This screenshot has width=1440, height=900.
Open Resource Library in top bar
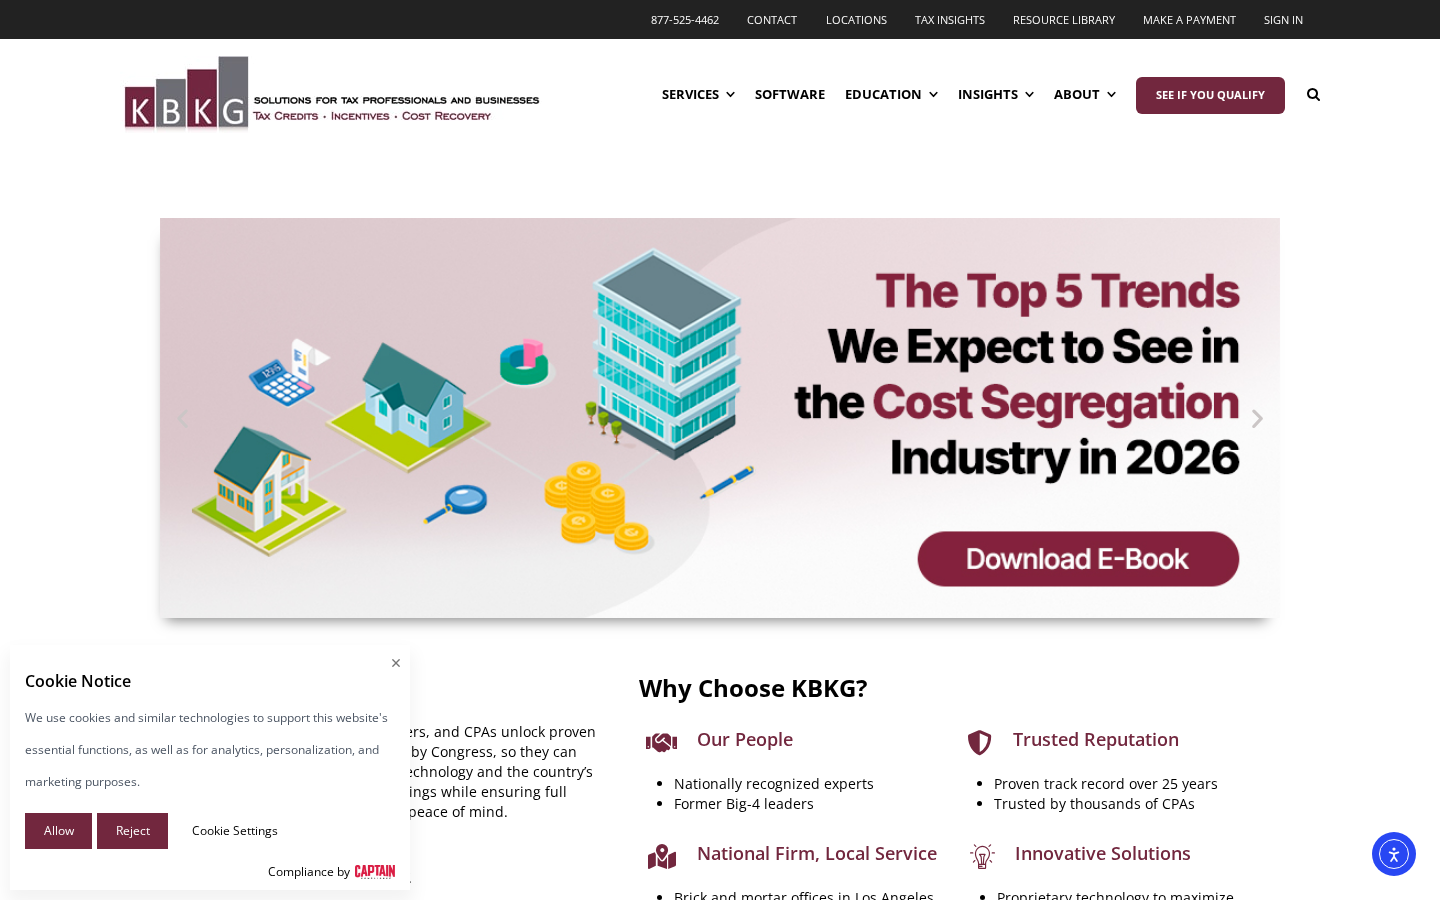pos(1063,20)
